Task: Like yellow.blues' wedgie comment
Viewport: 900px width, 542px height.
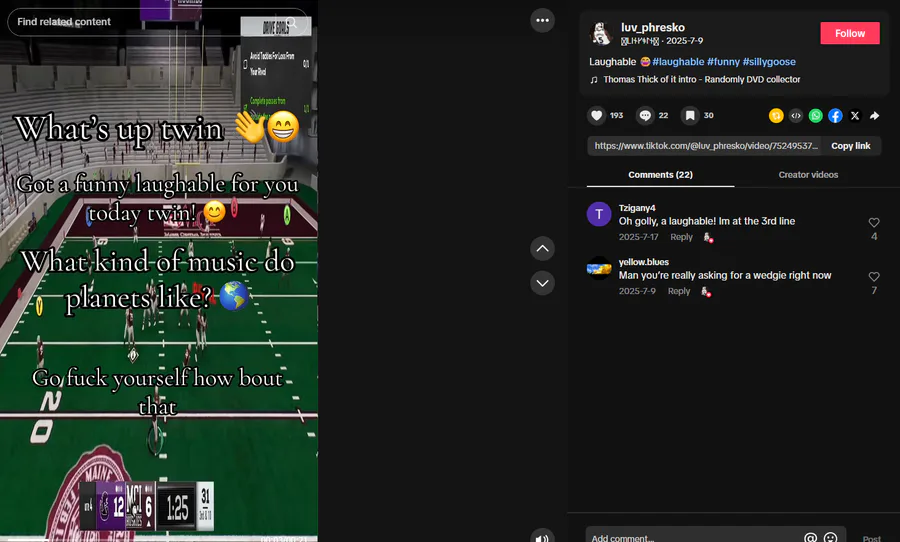Action: [874, 277]
